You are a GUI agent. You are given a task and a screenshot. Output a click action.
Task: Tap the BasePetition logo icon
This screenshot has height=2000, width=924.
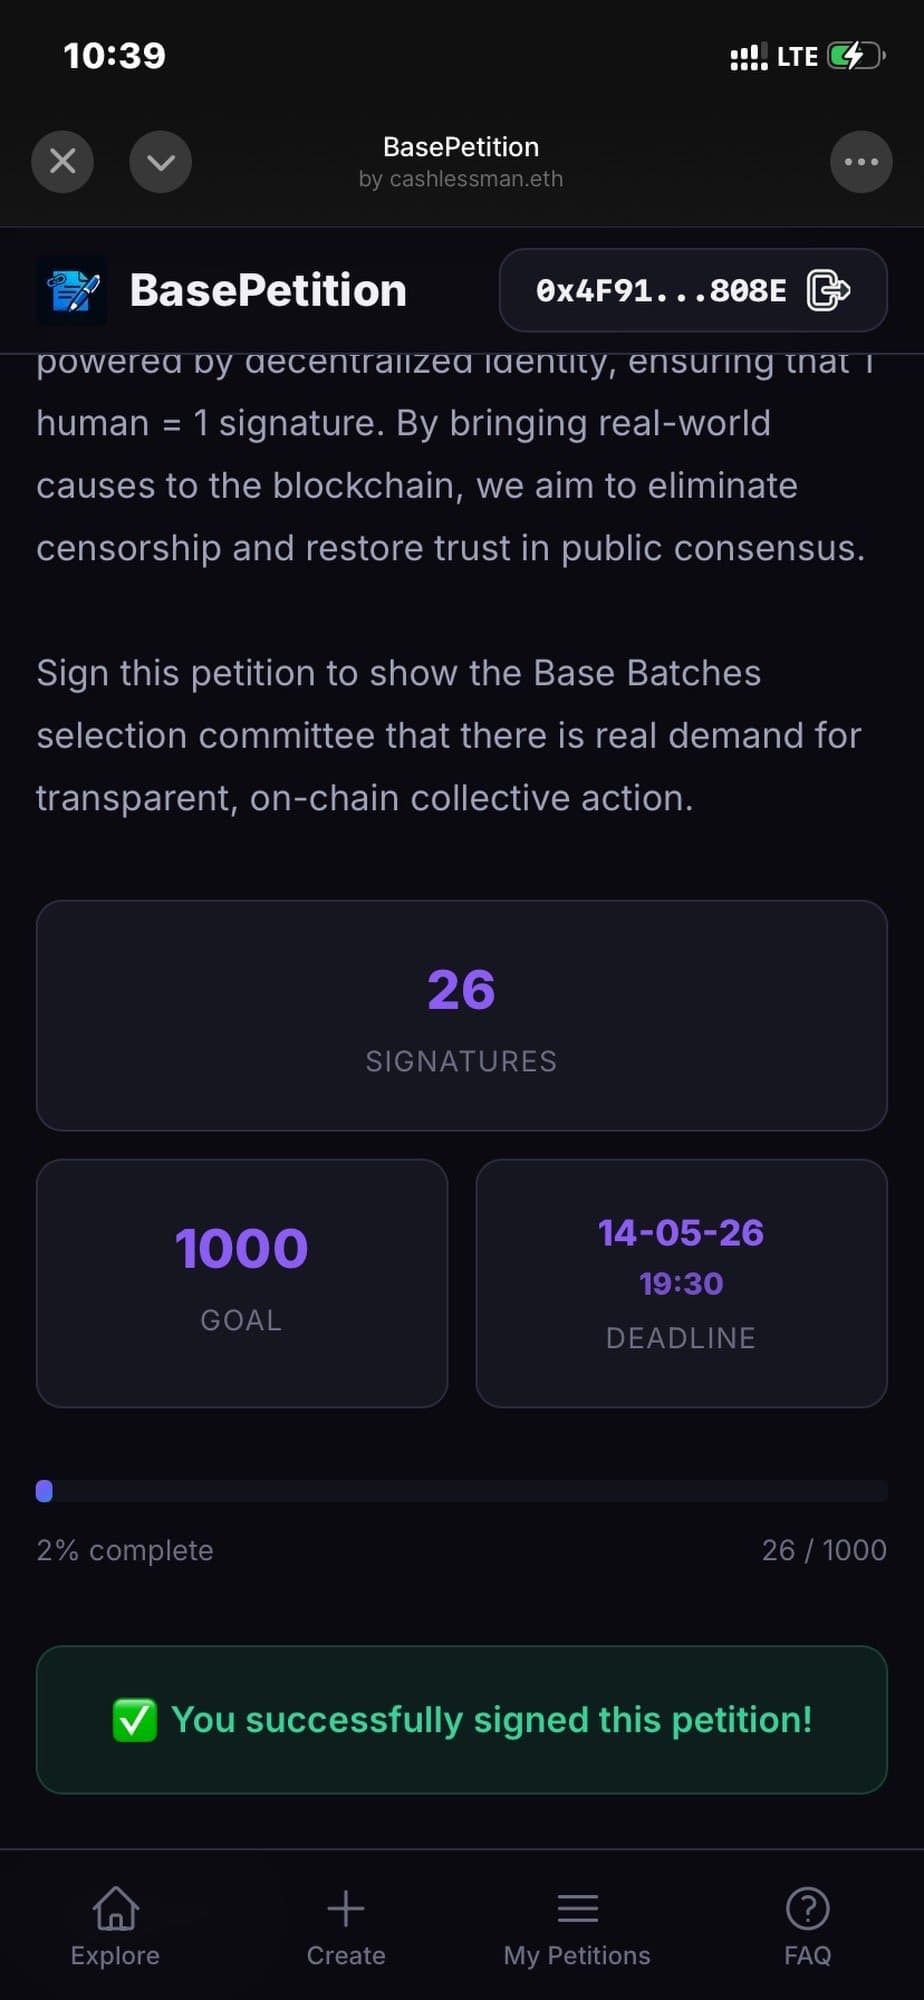click(x=72, y=291)
